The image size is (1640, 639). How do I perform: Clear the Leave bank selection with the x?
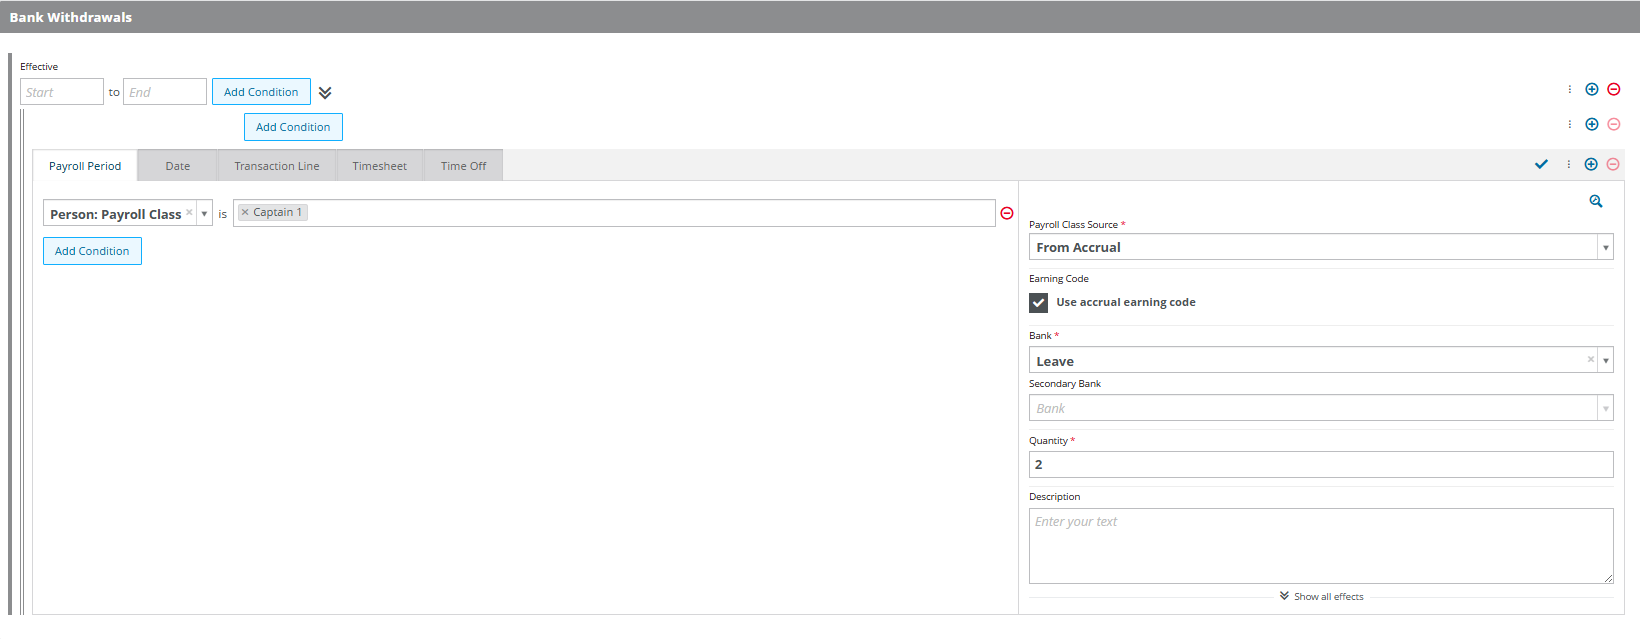click(1591, 360)
